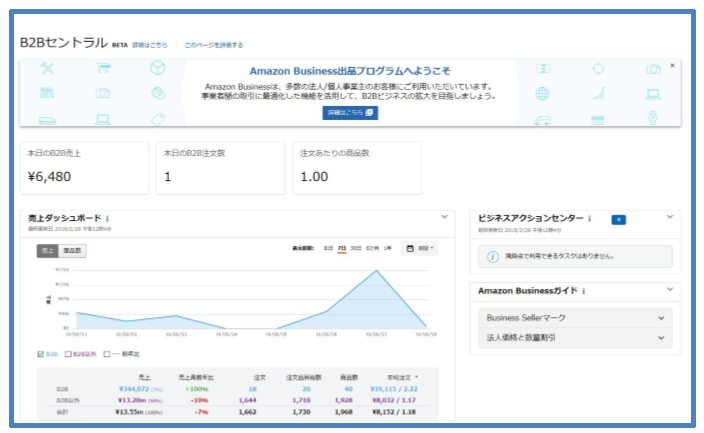Click the -10% year-over-year cell

(x=199, y=400)
